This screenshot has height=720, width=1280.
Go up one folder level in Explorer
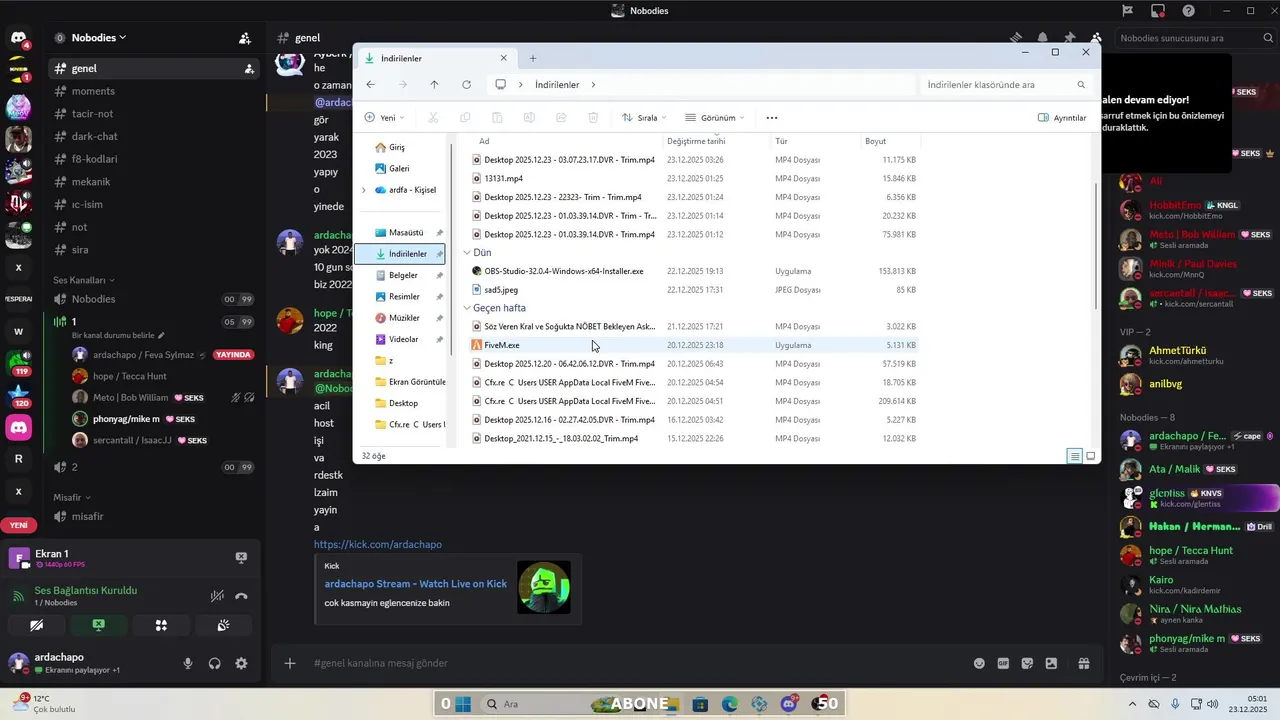pyautogui.click(x=434, y=85)
